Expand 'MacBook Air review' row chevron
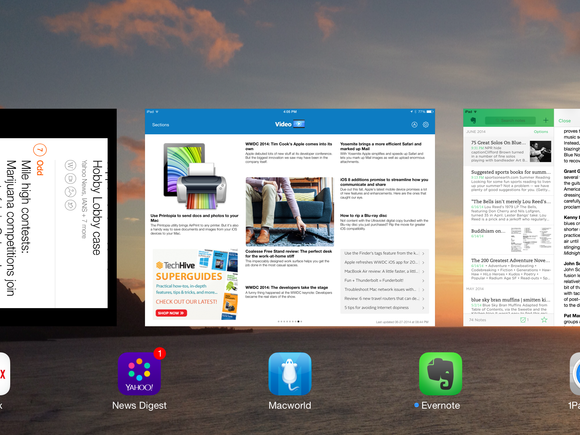The image size is (580, 435). click(423, 272)
